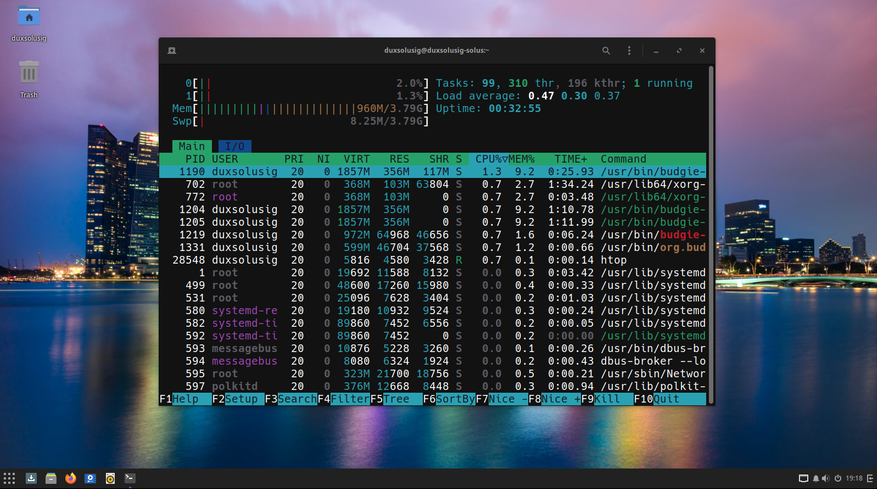This screenshot has width=877, height=489.
Task: Open the terminal search magnifier icon
Action: 606,50
